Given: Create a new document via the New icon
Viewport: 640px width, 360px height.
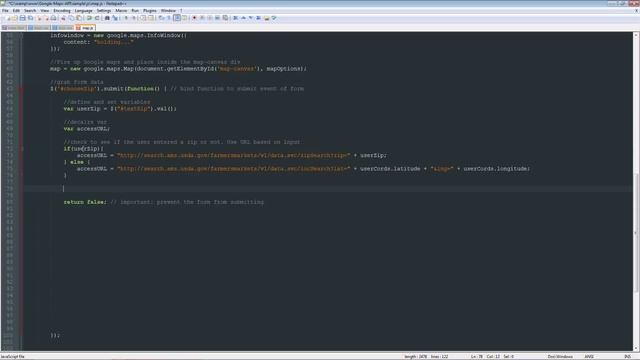Looking at the screenshot, I should coord(7,18).
